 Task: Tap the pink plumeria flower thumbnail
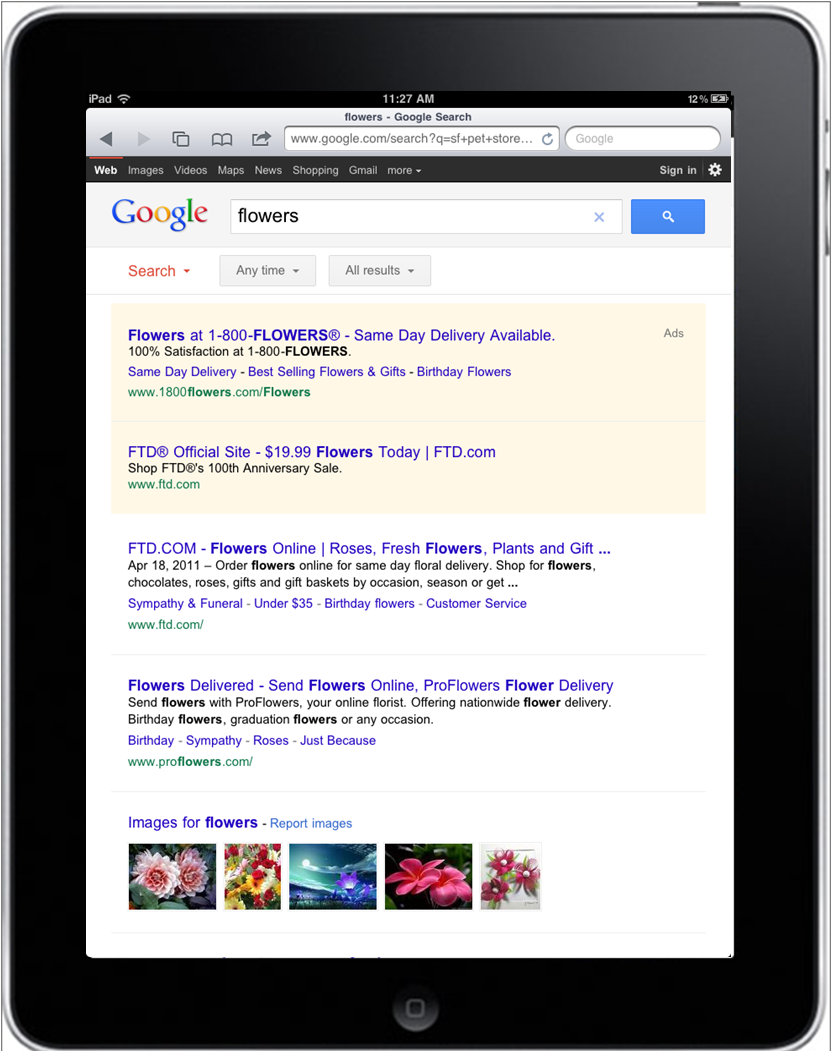click(428, 876)
